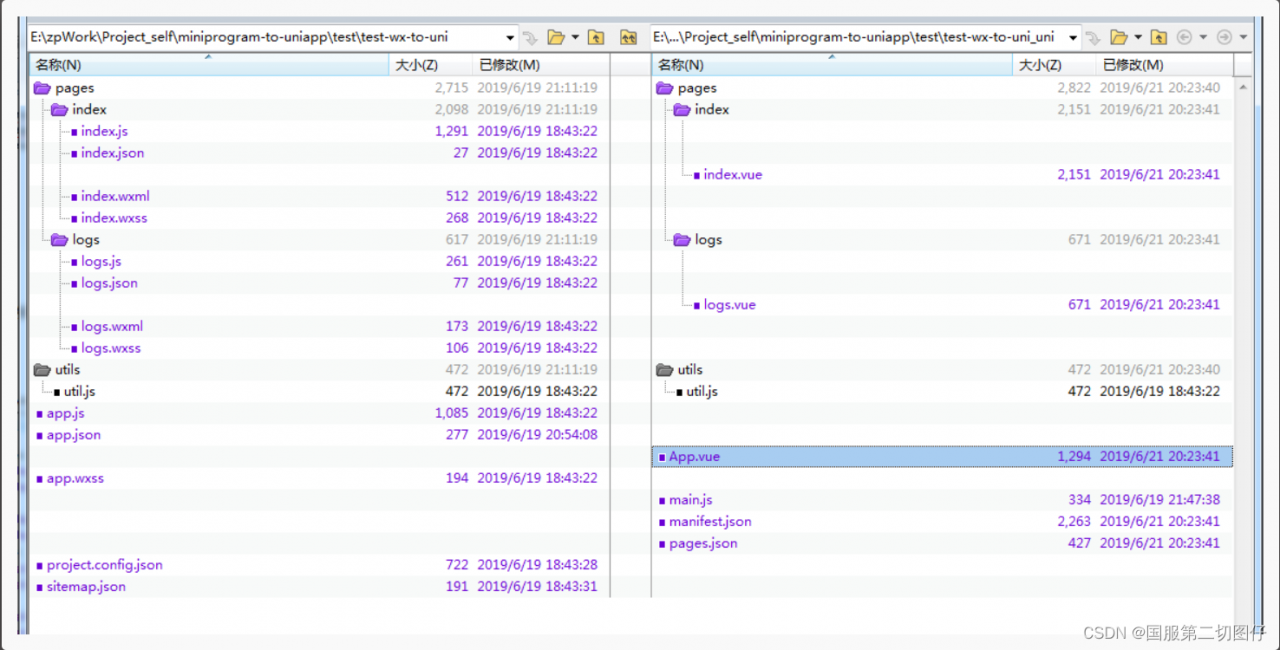
Task: Select the utils folder in left pane
Action: [67, 370]
